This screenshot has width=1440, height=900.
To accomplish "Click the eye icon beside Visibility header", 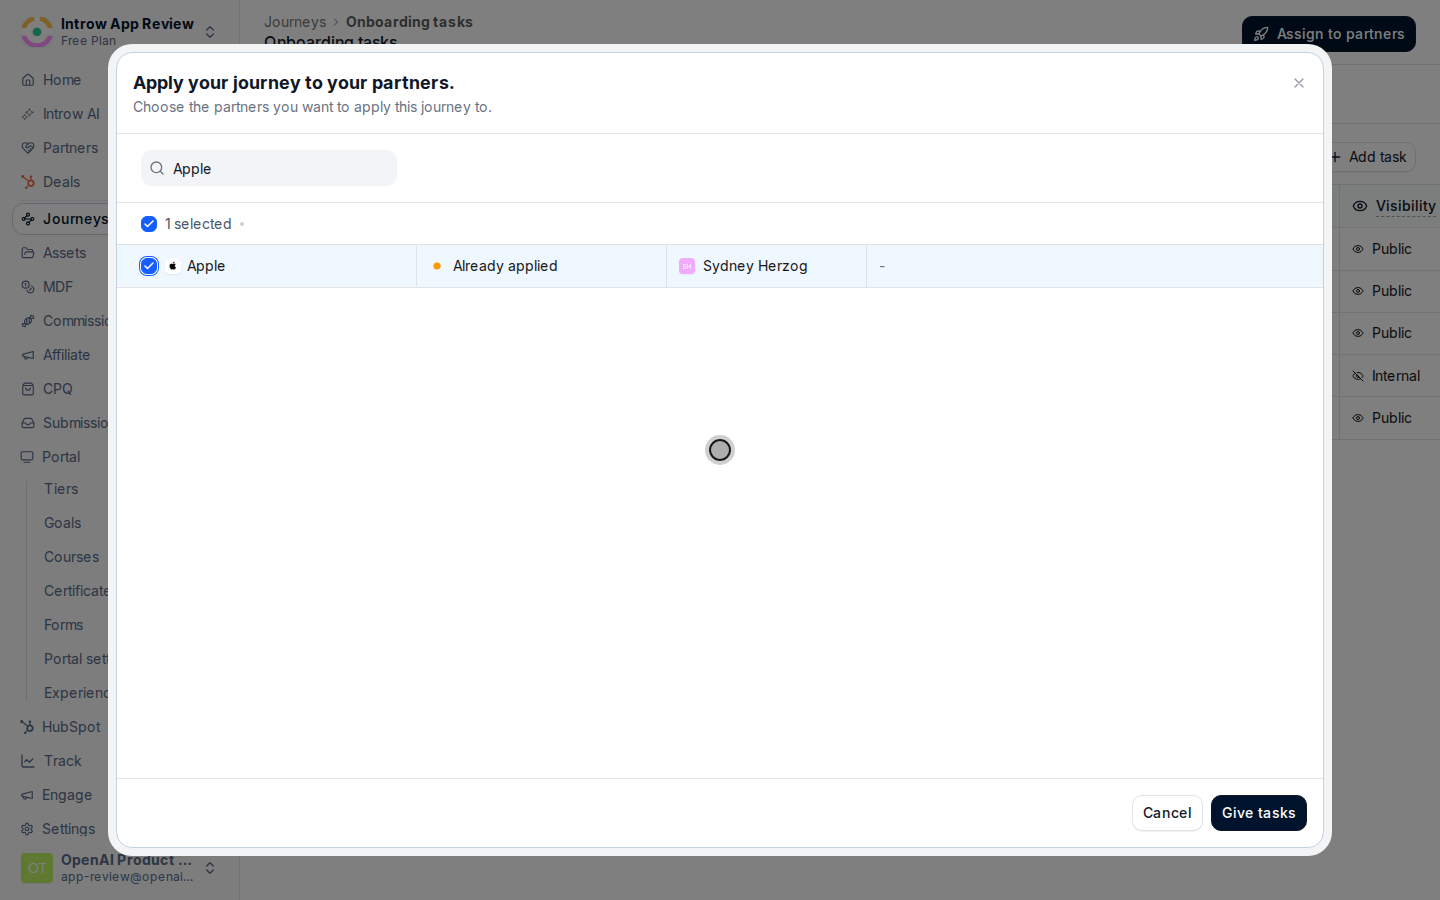I will coord(1360,206).
